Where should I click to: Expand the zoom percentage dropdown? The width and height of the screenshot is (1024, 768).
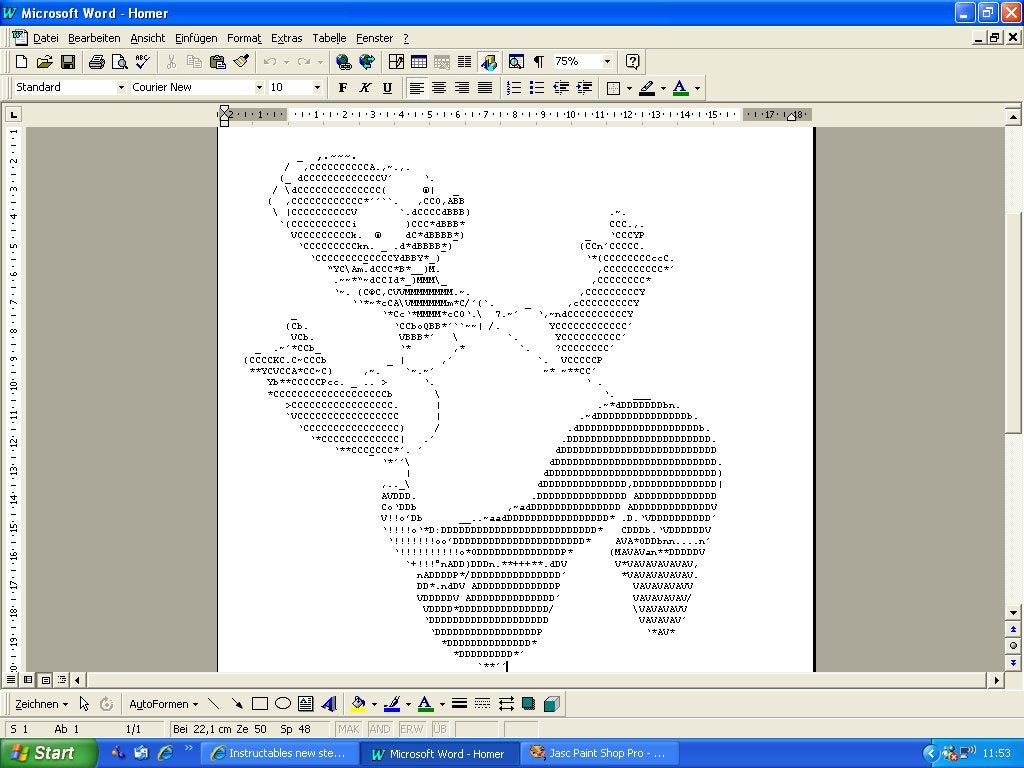[x=607, y=62]
